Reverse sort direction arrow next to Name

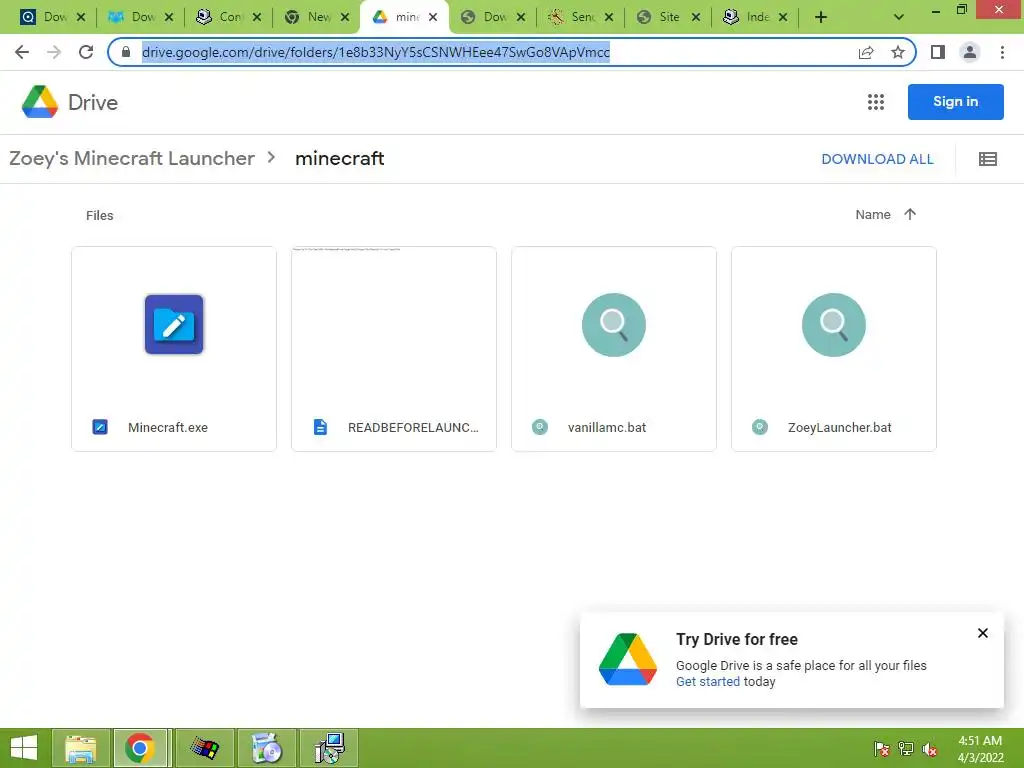coord(910,214)
